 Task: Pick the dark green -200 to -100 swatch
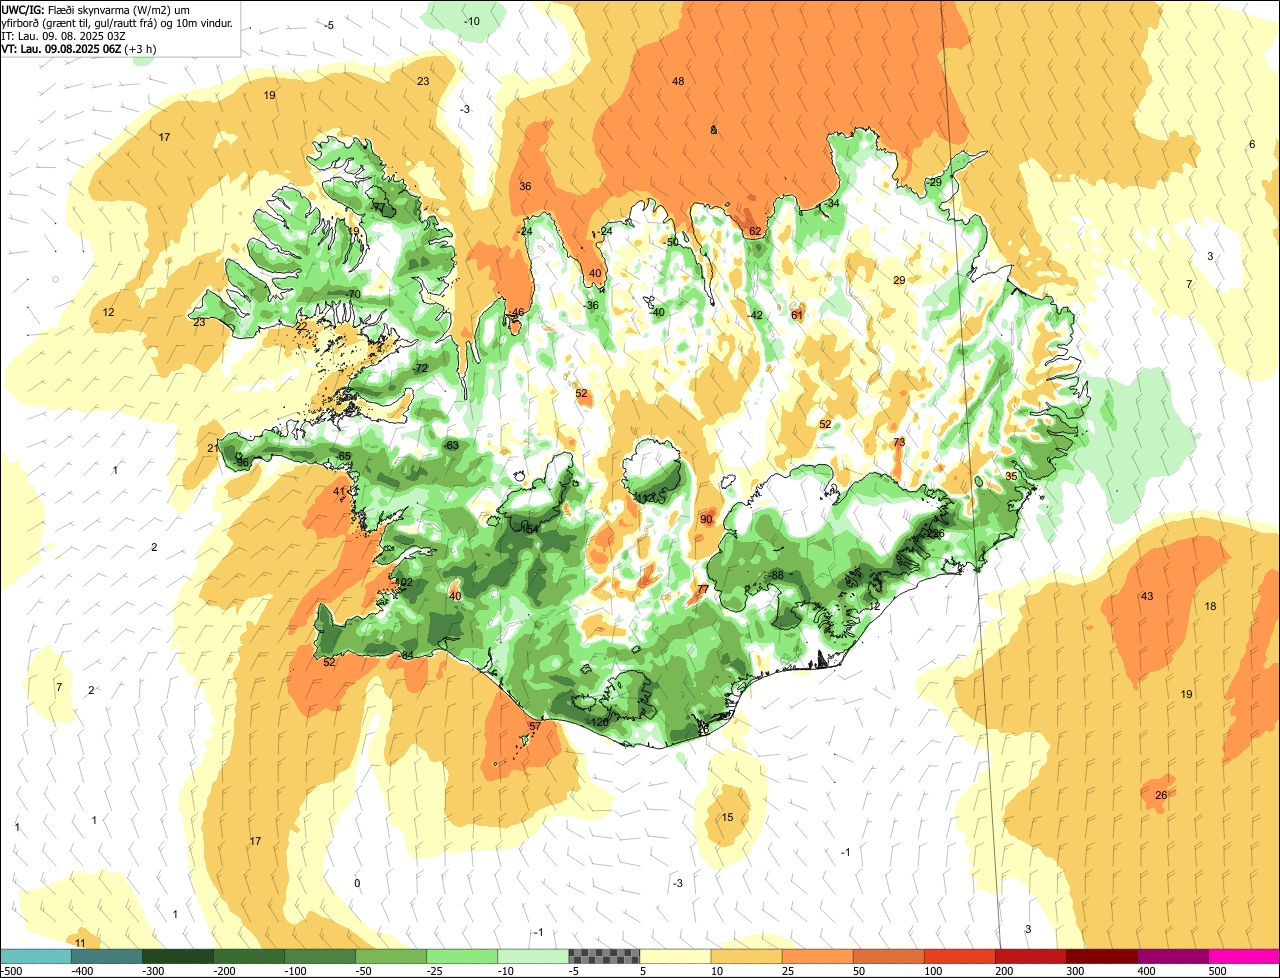click(x=249, y=956)
